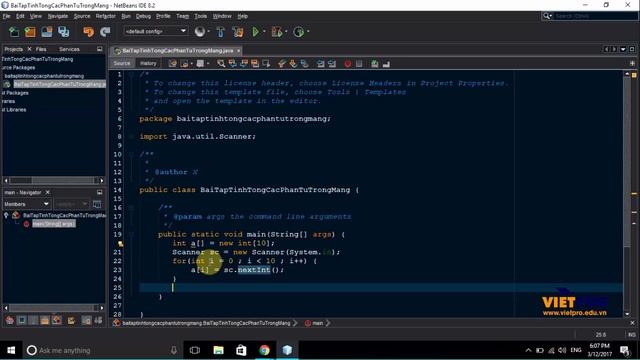Screen dimensions: 640x360
Task: Click the globe browser icon in main toolbar
Action: (200, 31)
